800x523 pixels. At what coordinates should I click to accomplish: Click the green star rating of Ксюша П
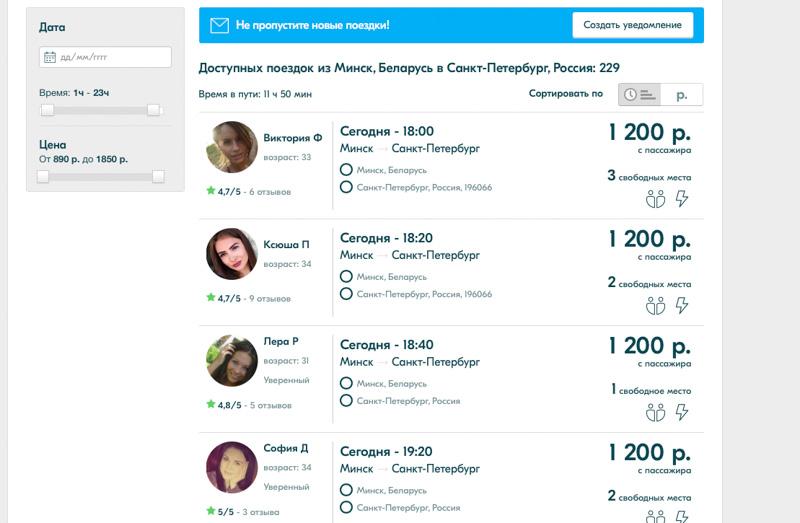211,297
